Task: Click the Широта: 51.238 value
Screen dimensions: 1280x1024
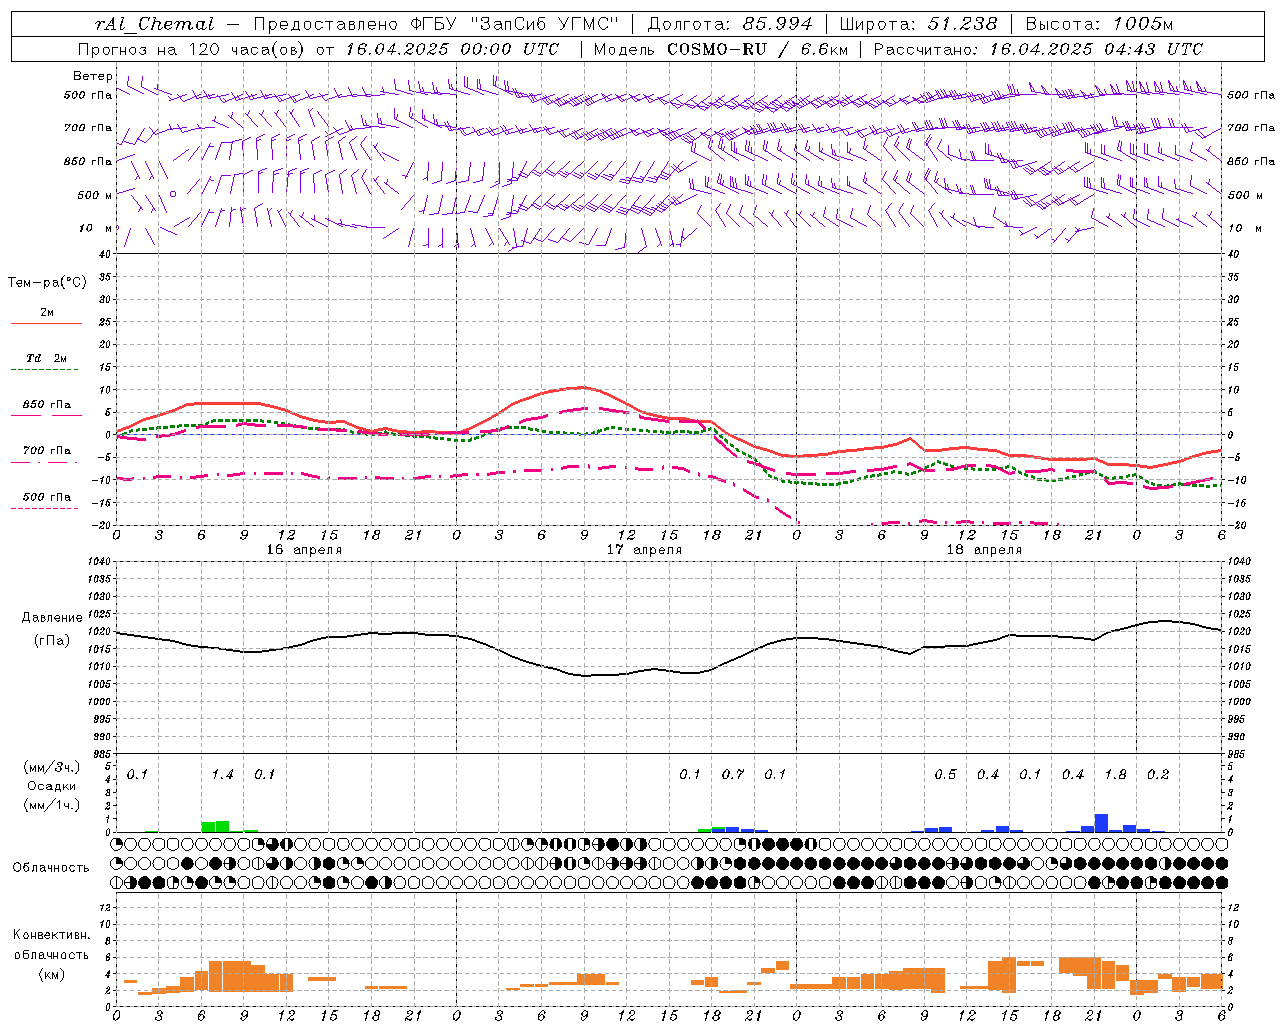Action: click(x=918, y=24)
